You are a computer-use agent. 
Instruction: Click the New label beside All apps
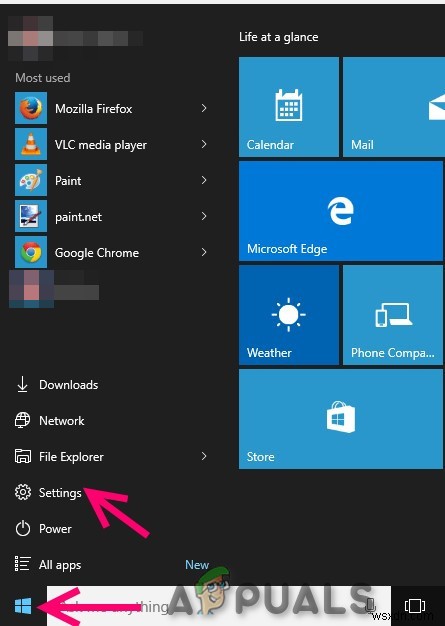coord(197,565)
